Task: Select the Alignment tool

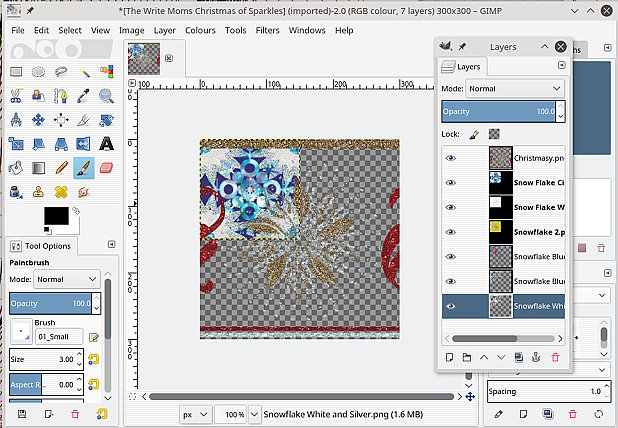Action: click(x=61, y=120)
